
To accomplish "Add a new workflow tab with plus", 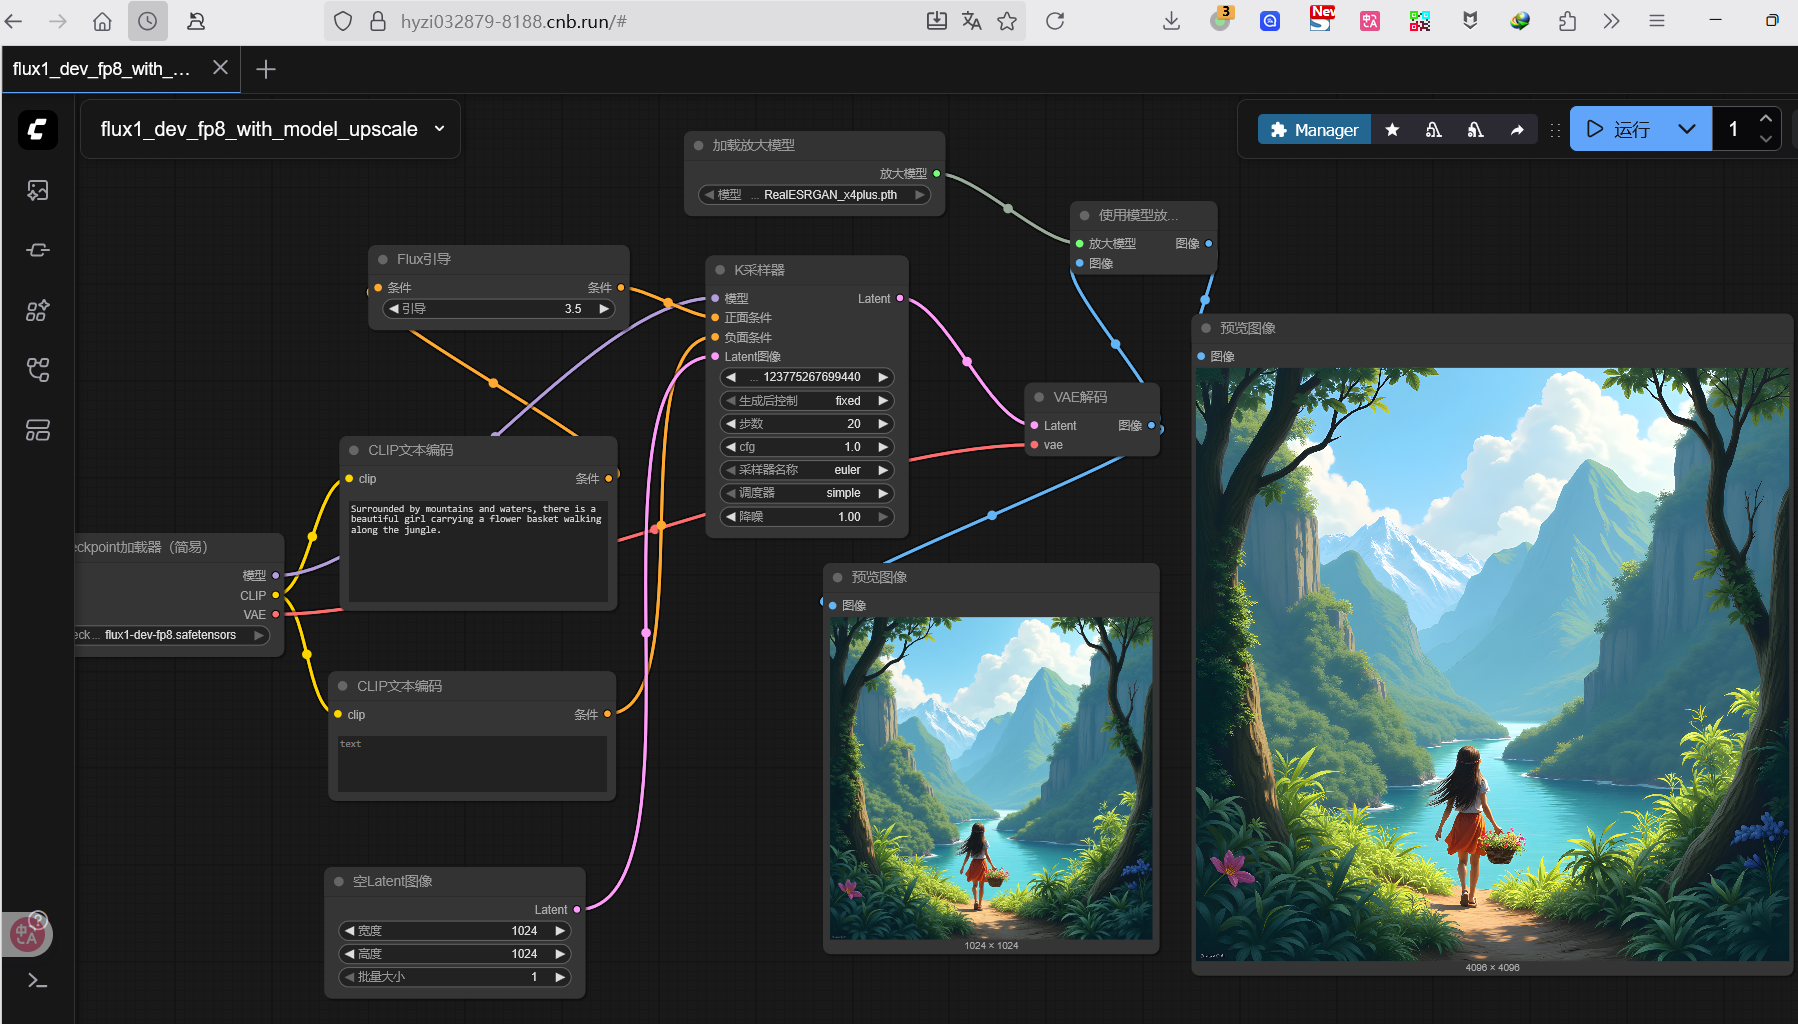I will click(266, 69).
